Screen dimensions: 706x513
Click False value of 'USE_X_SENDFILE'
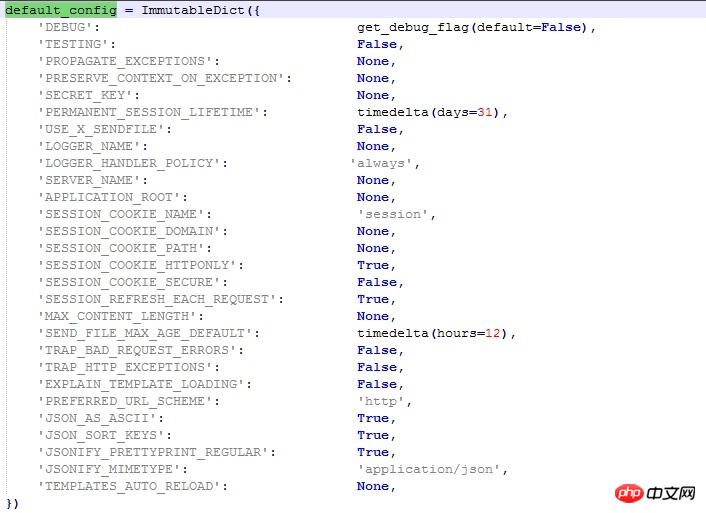click(x=377, y=129)
